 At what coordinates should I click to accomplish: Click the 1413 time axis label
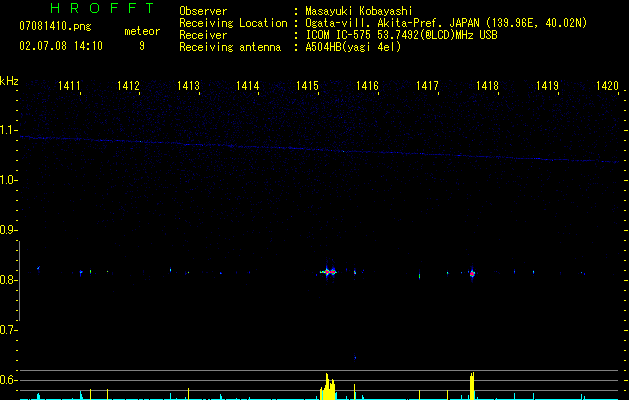(x=189, y=86)
